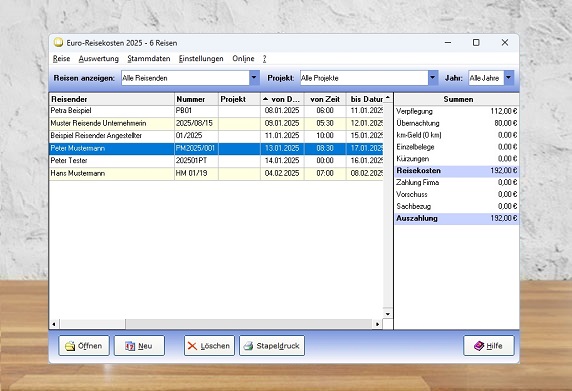Click start time 05:30

(325, 123)
